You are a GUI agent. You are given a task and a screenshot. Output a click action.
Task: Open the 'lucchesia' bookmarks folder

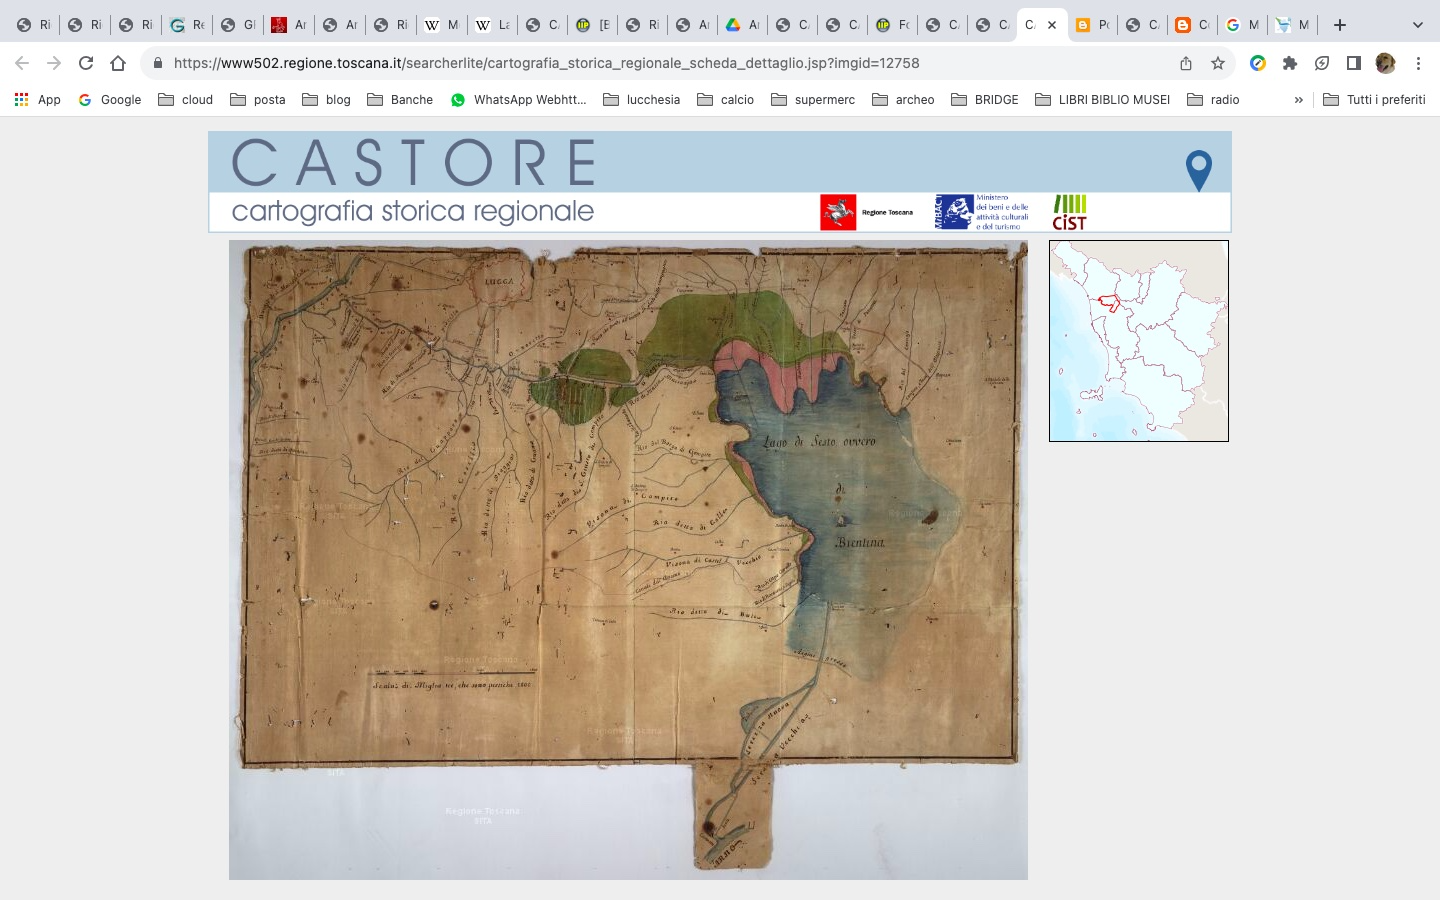(641, 99)
